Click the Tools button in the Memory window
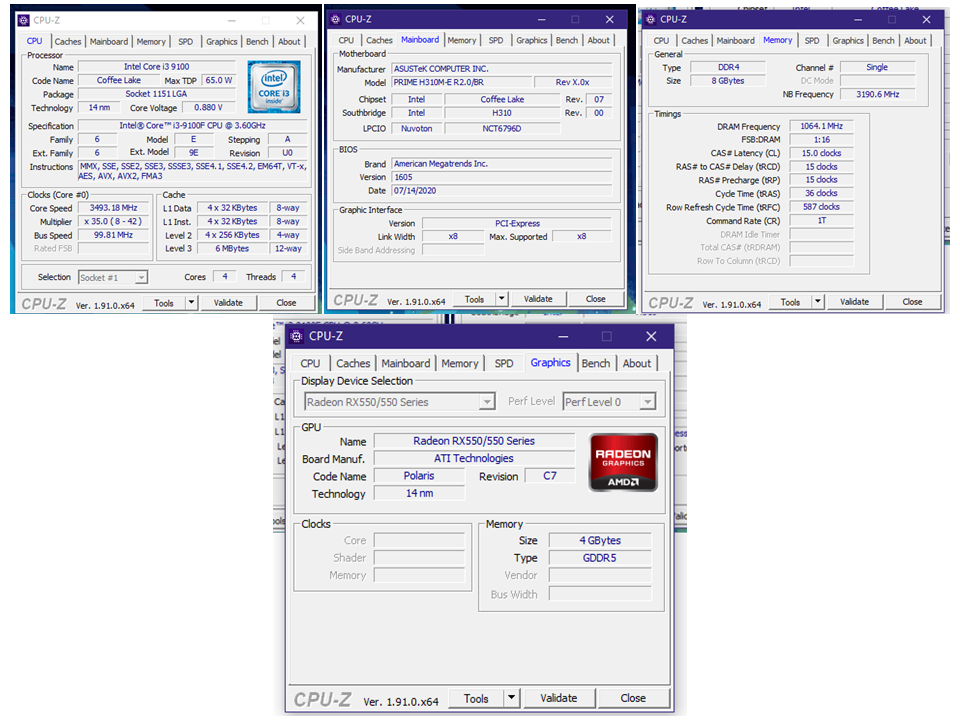The height and width of the screenshot is (720, 960). tap(790, 302)
